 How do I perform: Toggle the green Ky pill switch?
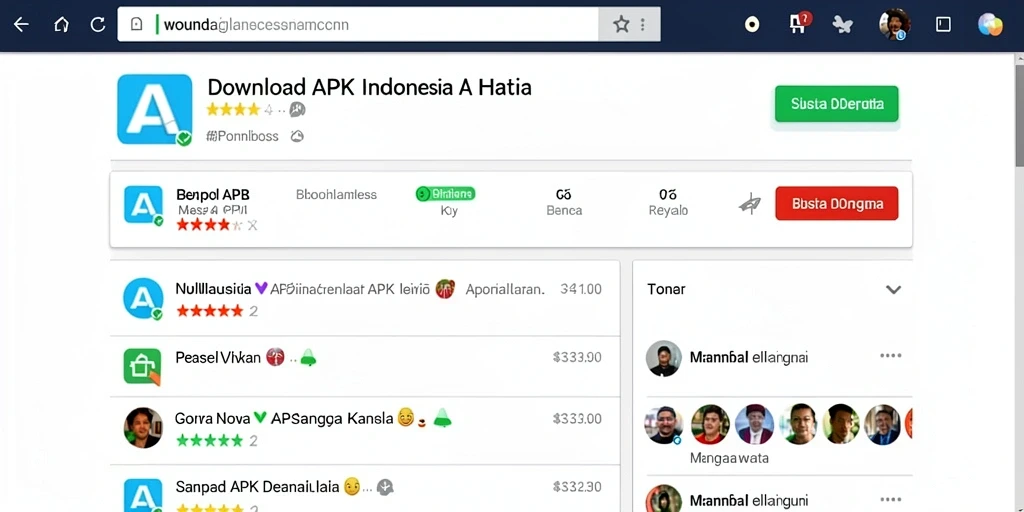click(445, 194)
